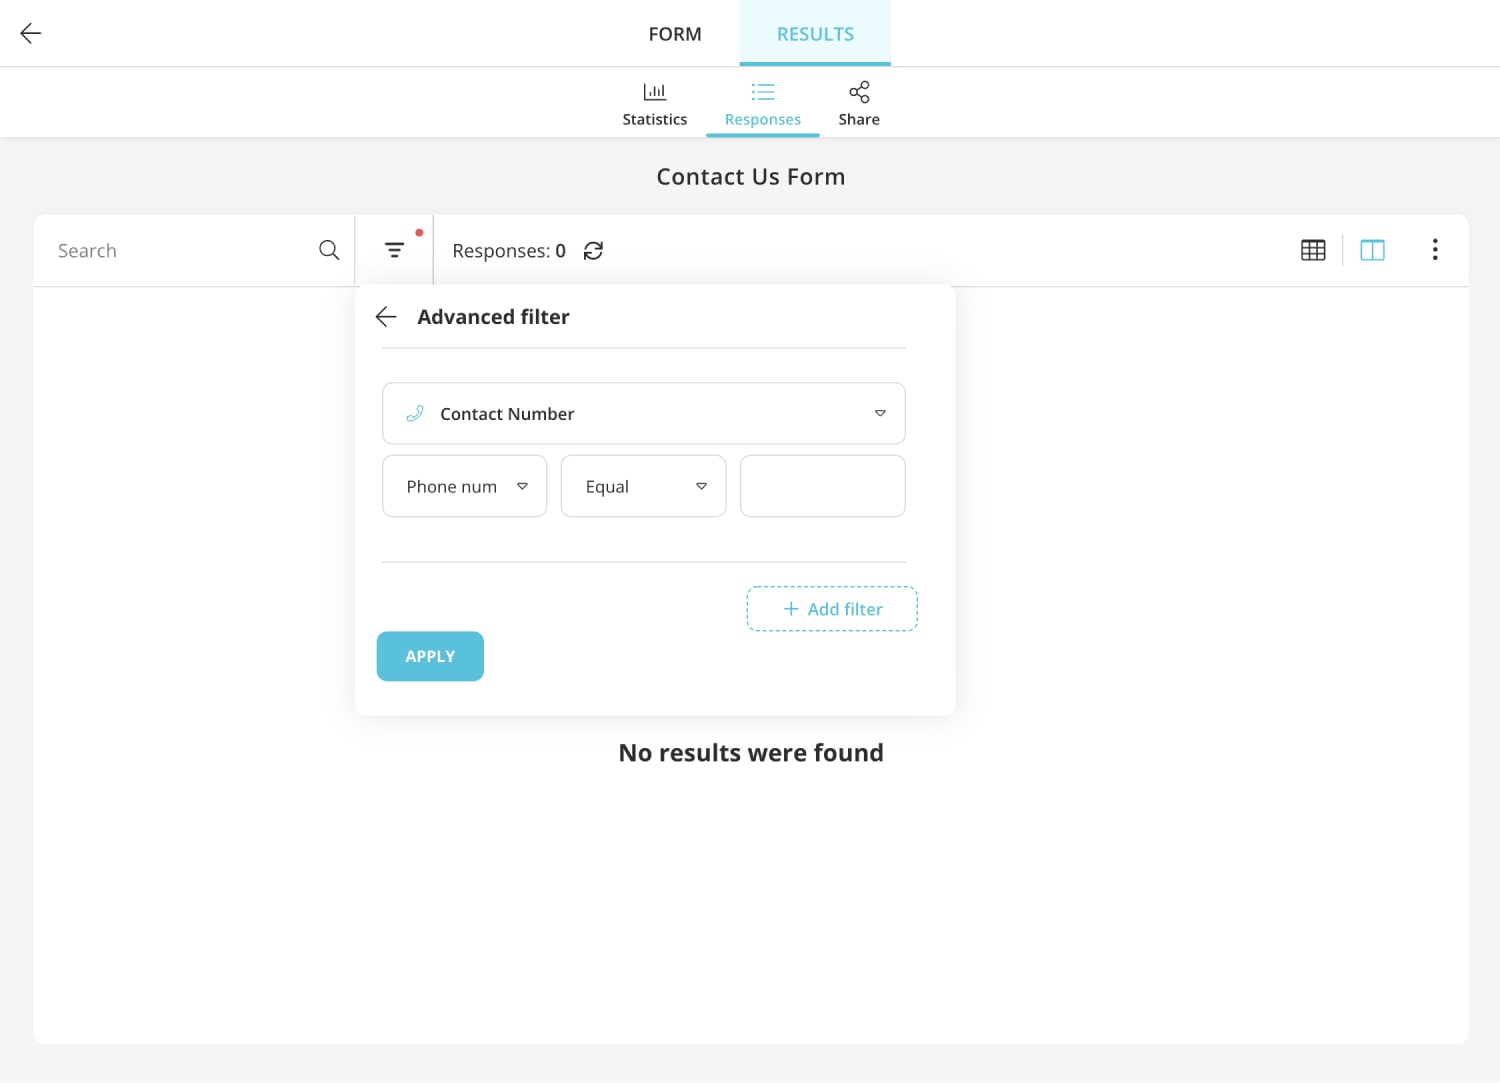Image resolution: width=1500 pixels, height=1083 pixels.
Task: Select the RESULTS tab
Action: click(x=814, y=33)
